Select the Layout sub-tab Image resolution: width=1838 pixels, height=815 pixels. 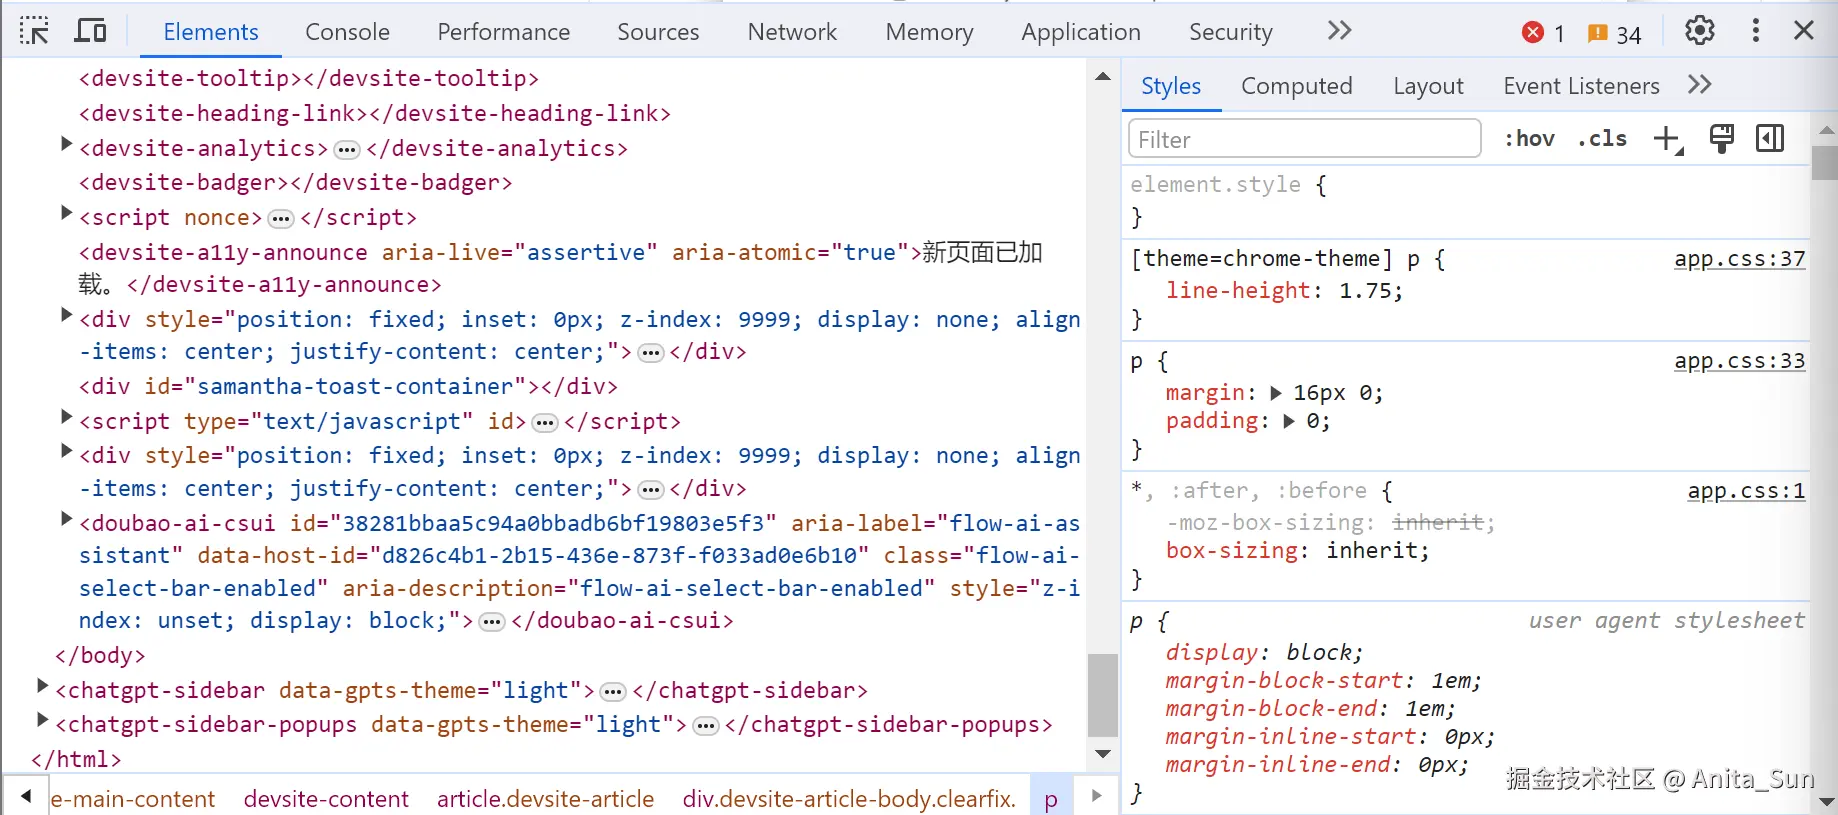tap(1428, 86)
